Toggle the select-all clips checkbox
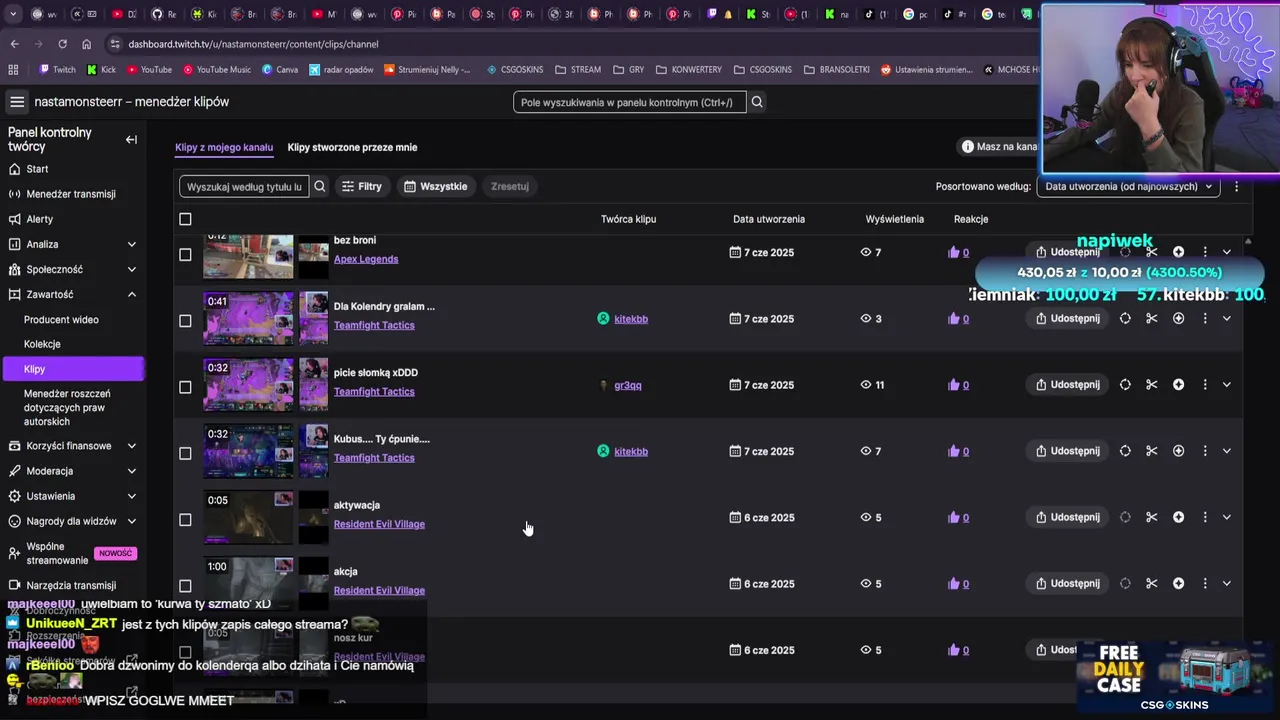Image resolution: width=1280 pixels, height=720 pixels. (x=185, y=219)
